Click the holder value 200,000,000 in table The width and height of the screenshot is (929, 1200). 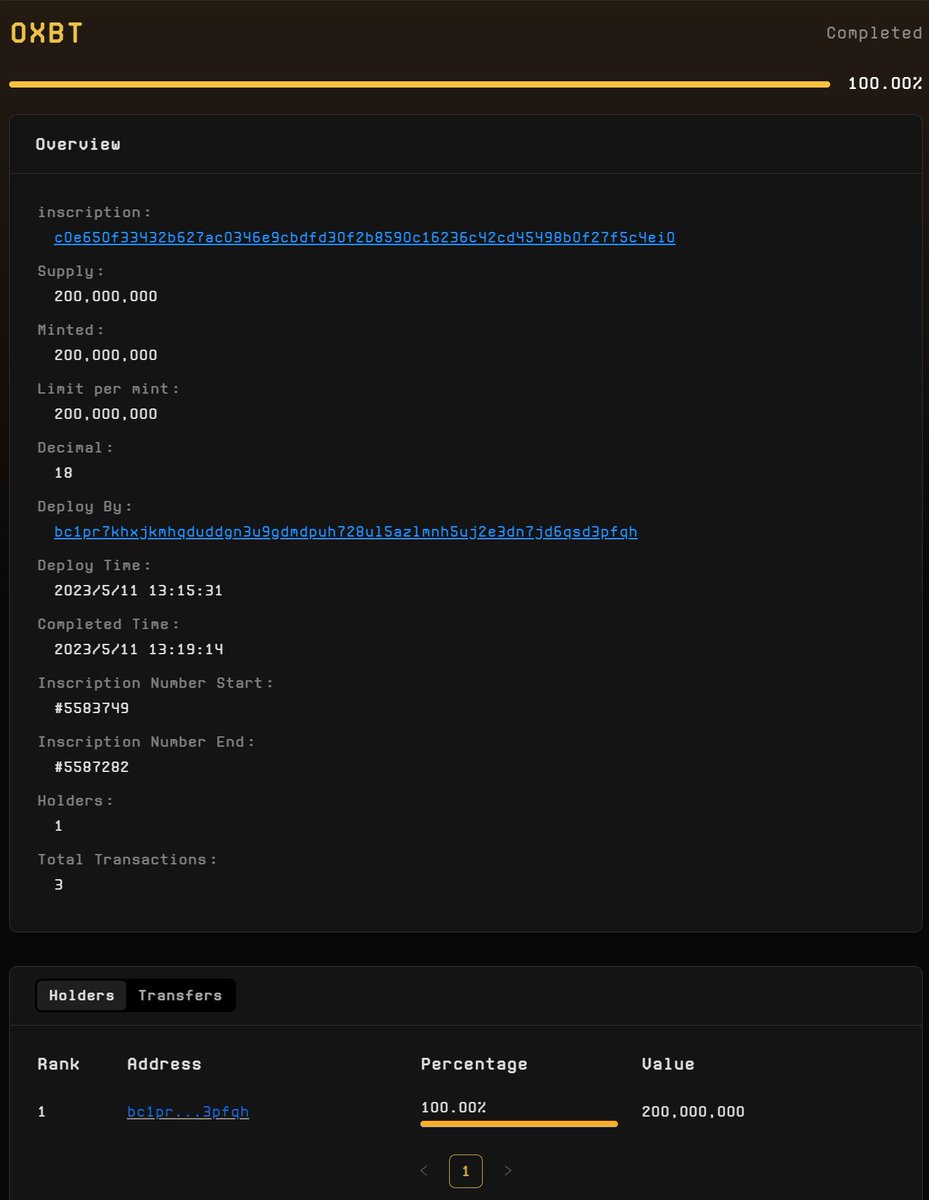click(693, 1112)
